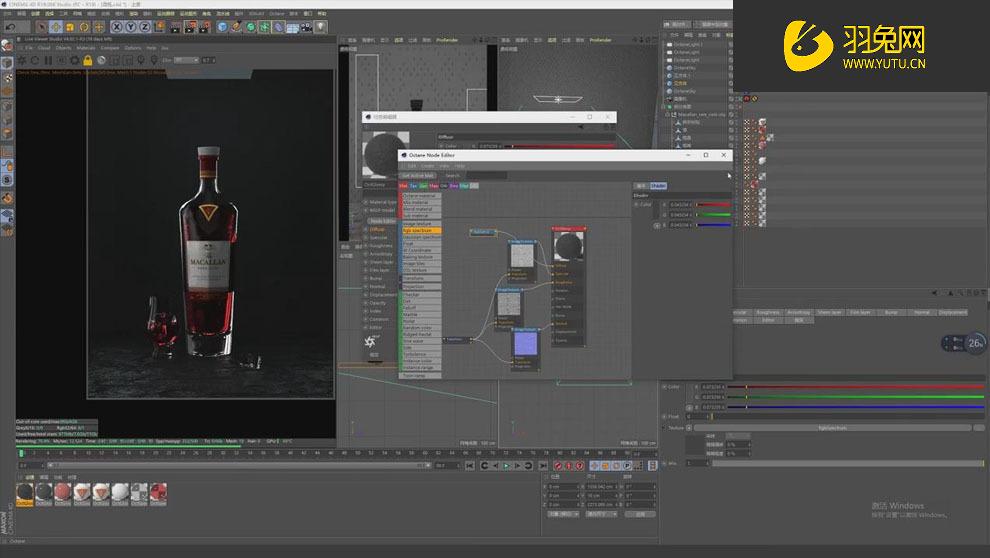Select the red material ball in material manager
The width and height of the screenshot is (990, 558).
63,492
